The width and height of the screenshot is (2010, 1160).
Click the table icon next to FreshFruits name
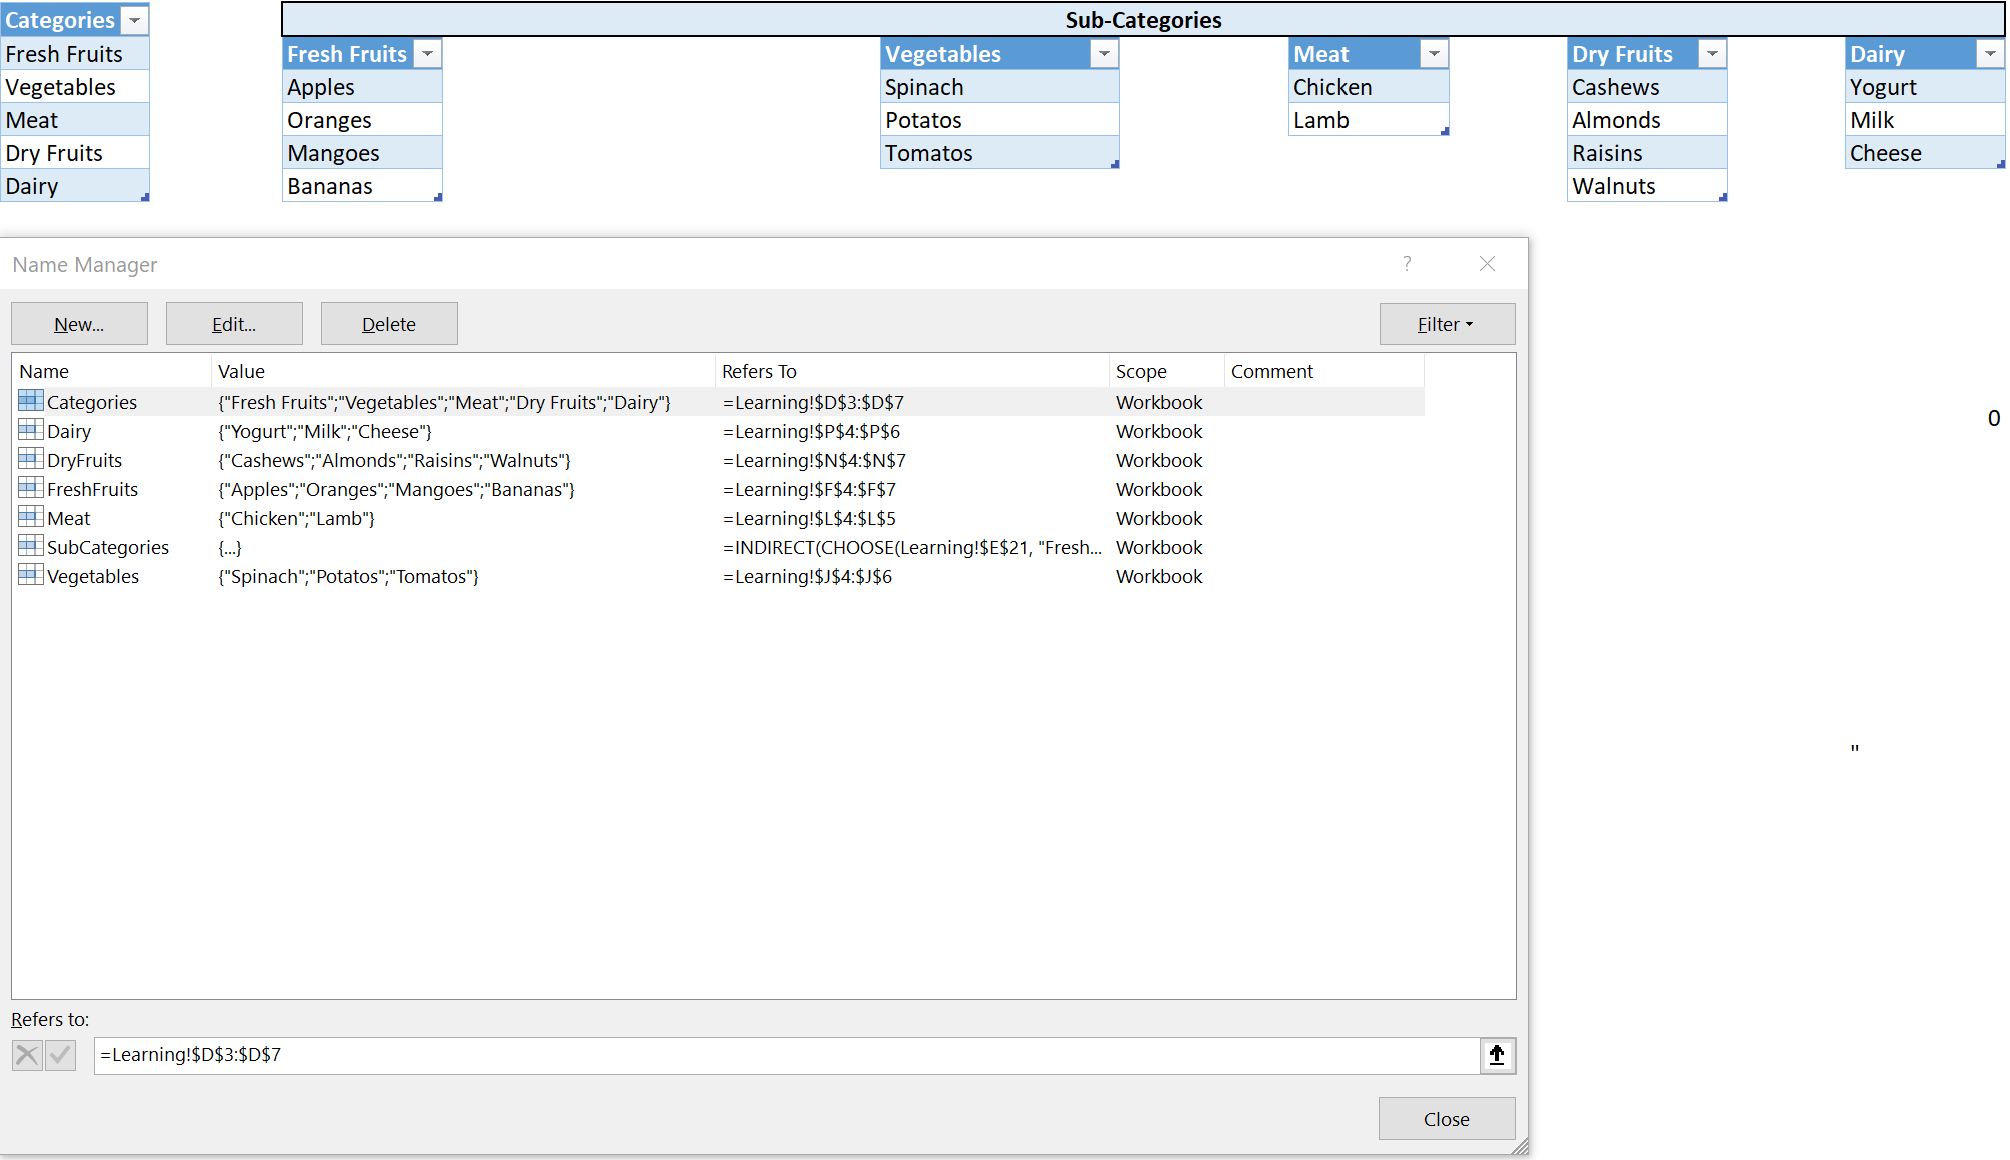(31, 488)
